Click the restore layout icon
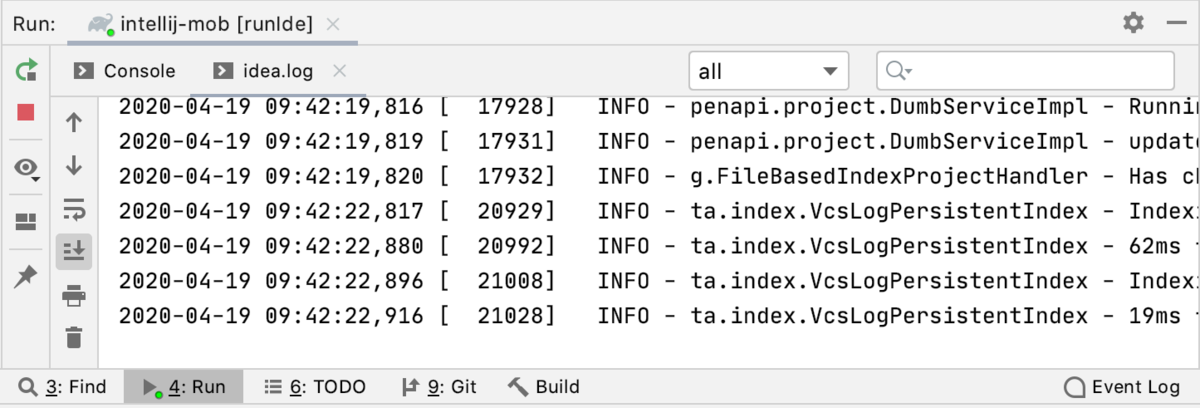 click(27, 222)
